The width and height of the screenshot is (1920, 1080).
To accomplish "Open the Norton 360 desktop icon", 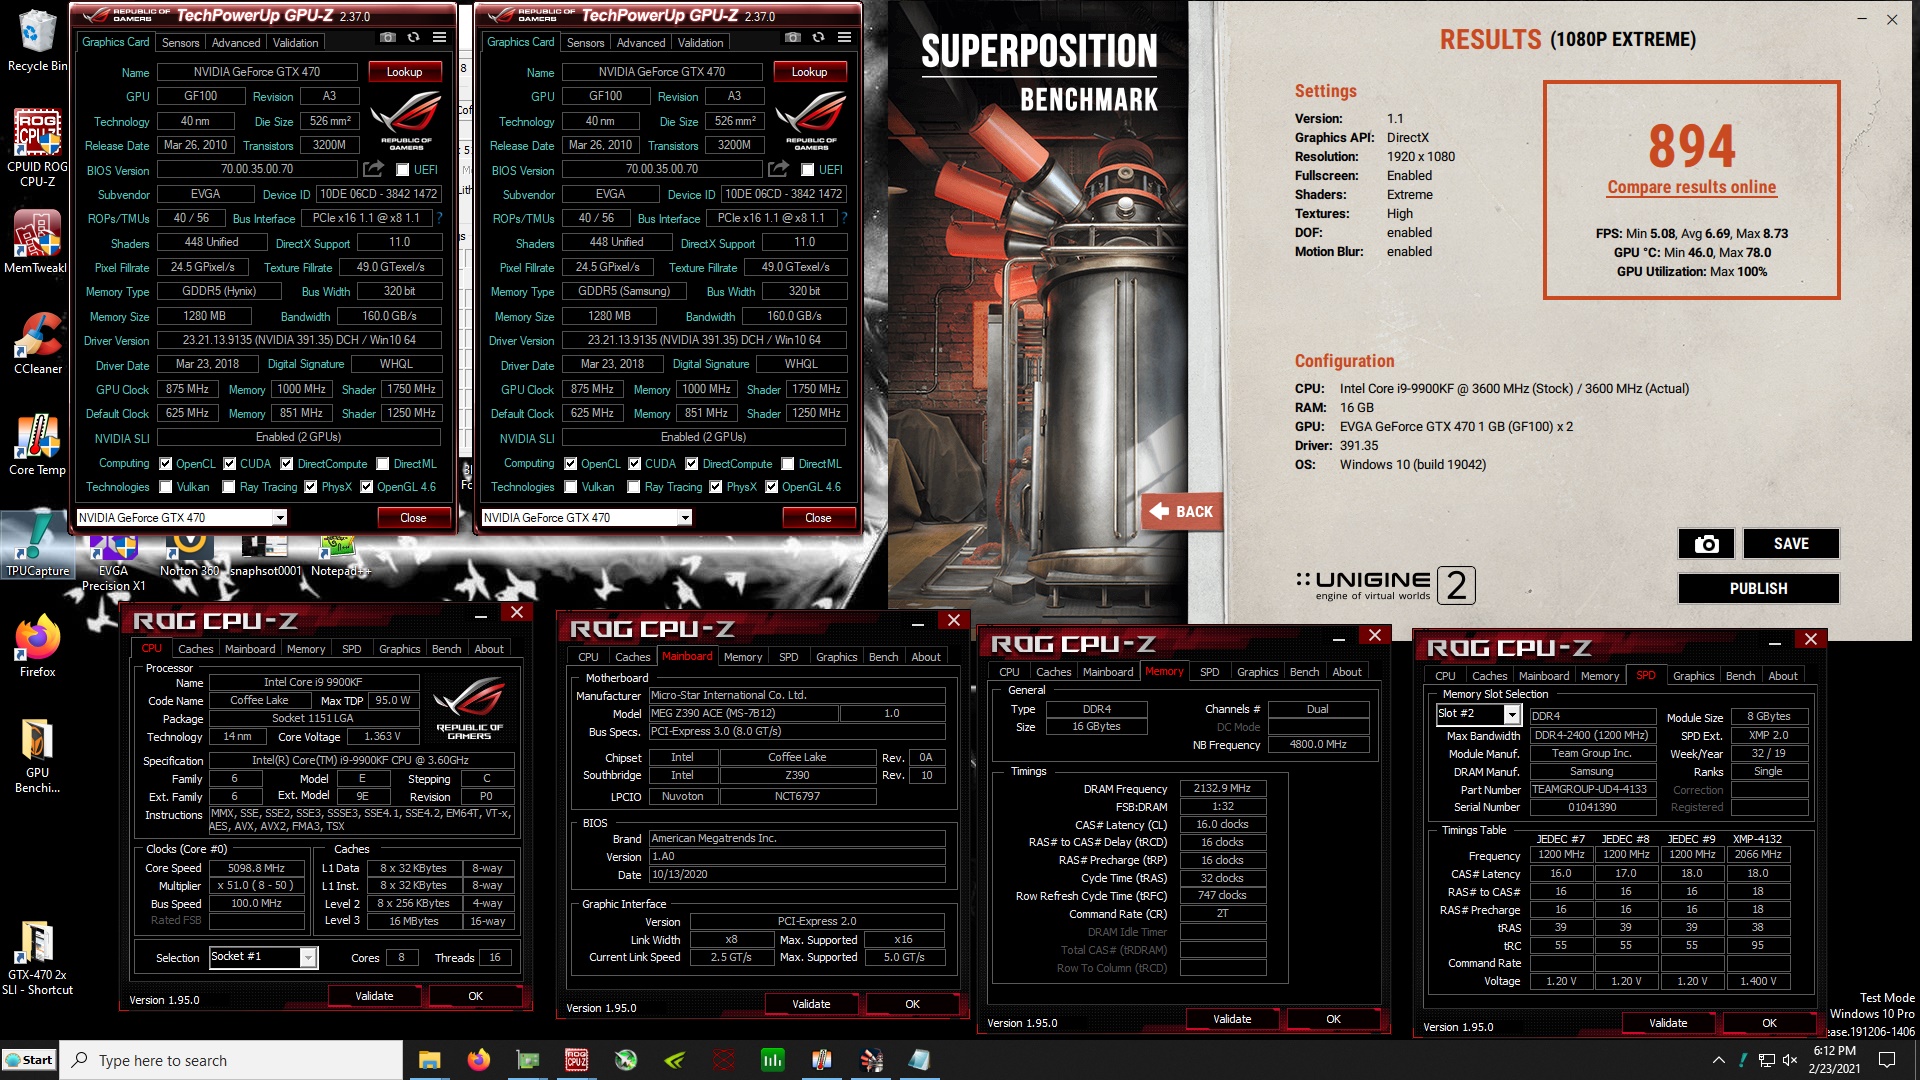I will coord(189,556).
